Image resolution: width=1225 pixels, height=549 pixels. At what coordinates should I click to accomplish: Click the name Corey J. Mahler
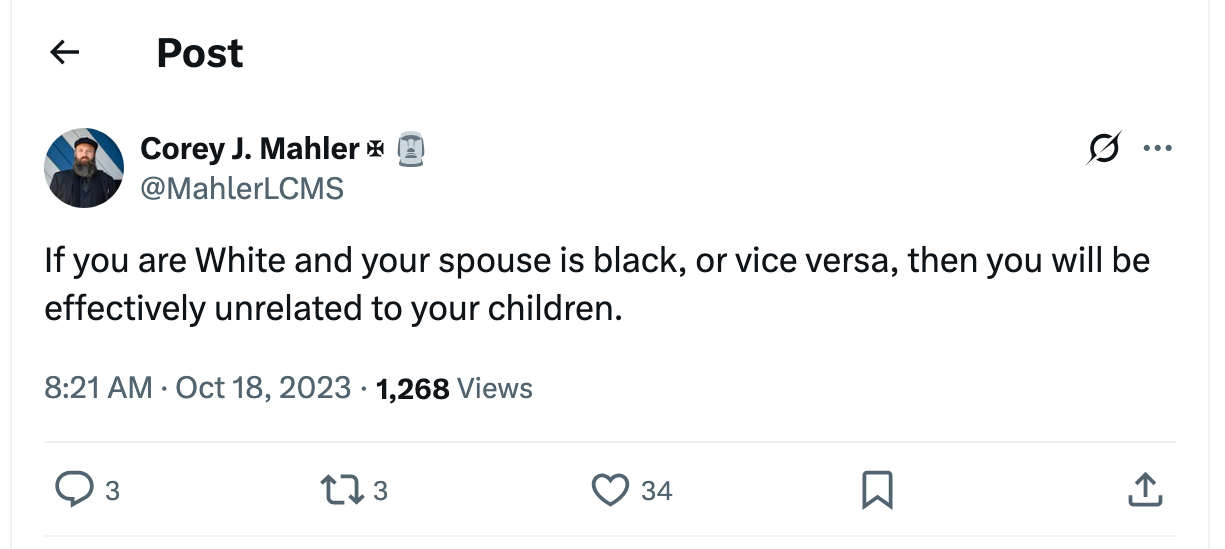[x=249, y=149]
